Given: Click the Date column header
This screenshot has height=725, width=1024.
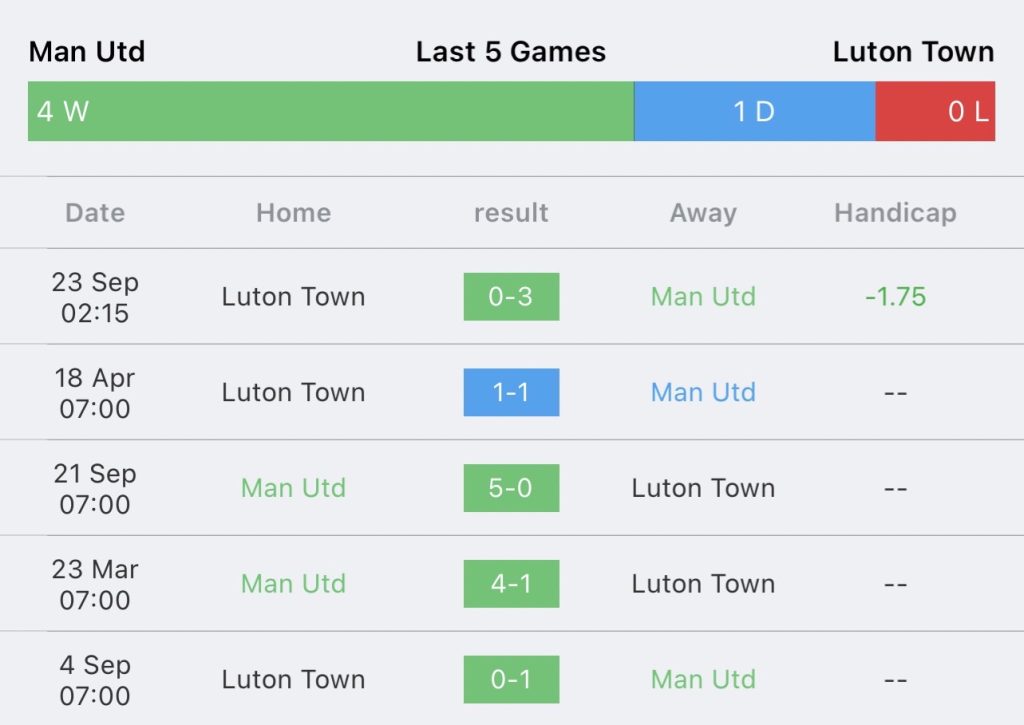Looking at the screenshot, I should pos(95,213).
